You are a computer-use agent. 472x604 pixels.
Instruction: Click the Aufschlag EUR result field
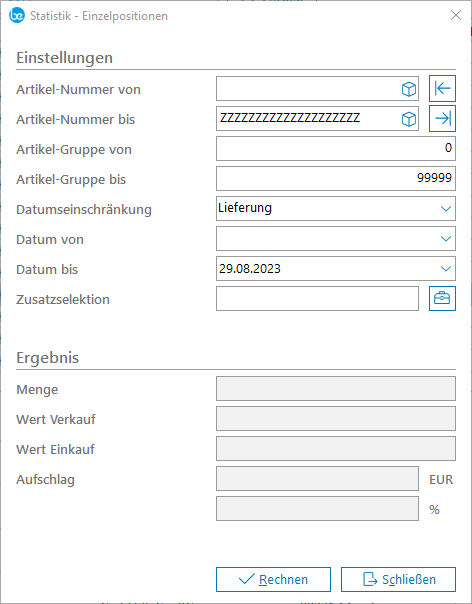click(x=317, y=479)
